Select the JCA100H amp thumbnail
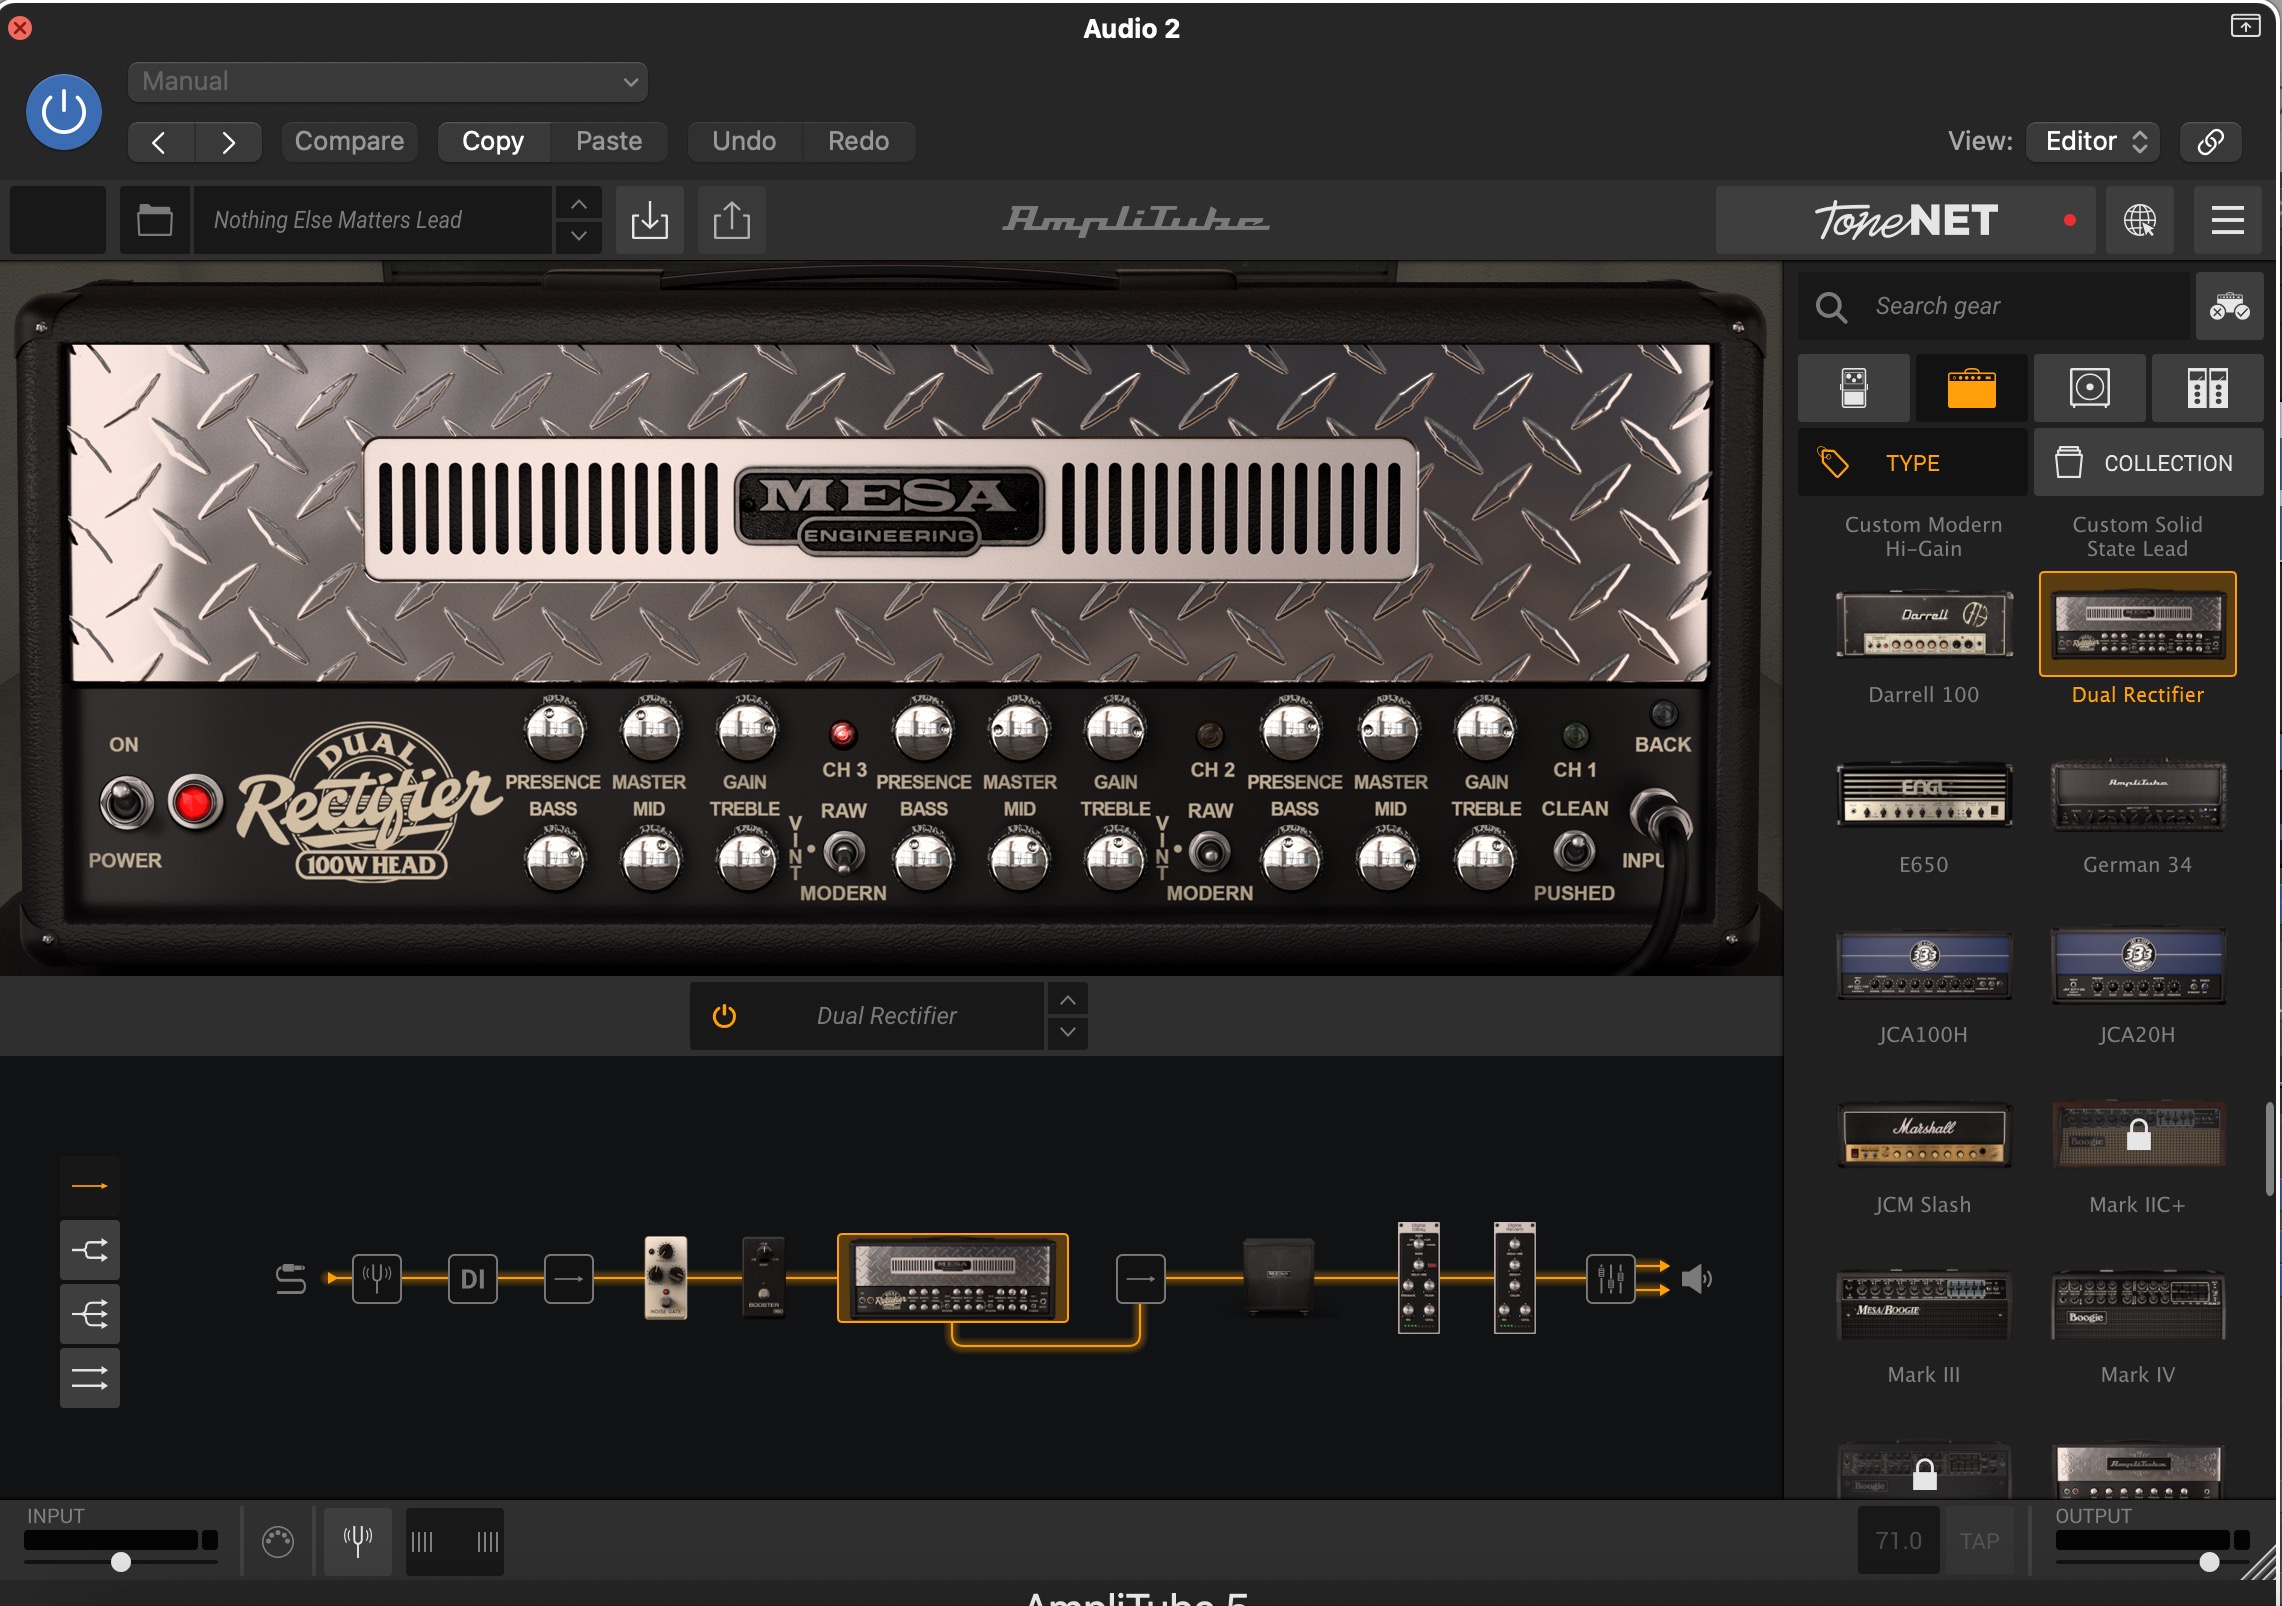This screenshot has height=1606, width=2282. [1924, 965]
